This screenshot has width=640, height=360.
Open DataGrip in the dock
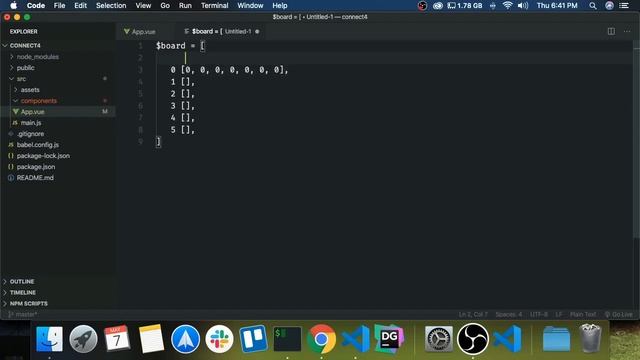389,339
